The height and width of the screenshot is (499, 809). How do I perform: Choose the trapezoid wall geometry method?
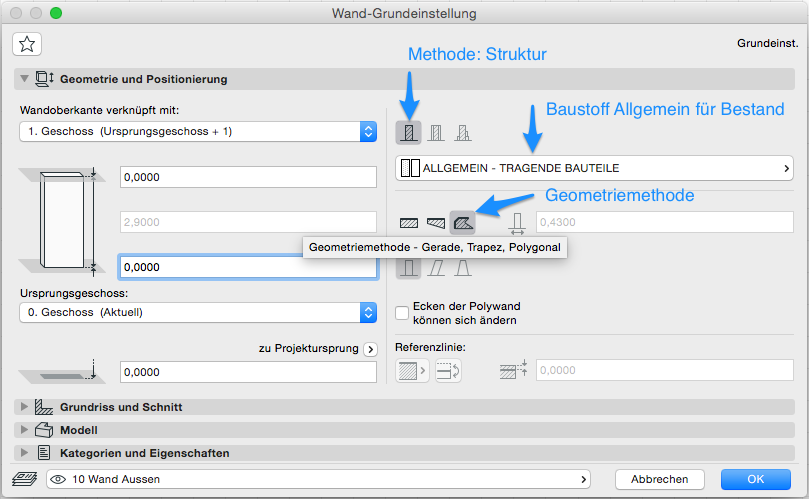click(435, 222)
